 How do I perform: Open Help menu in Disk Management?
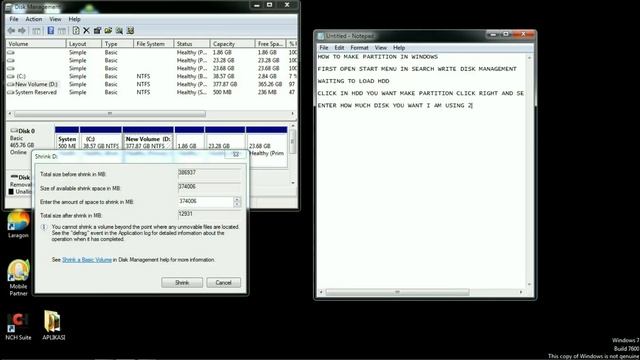click(74, 19)
